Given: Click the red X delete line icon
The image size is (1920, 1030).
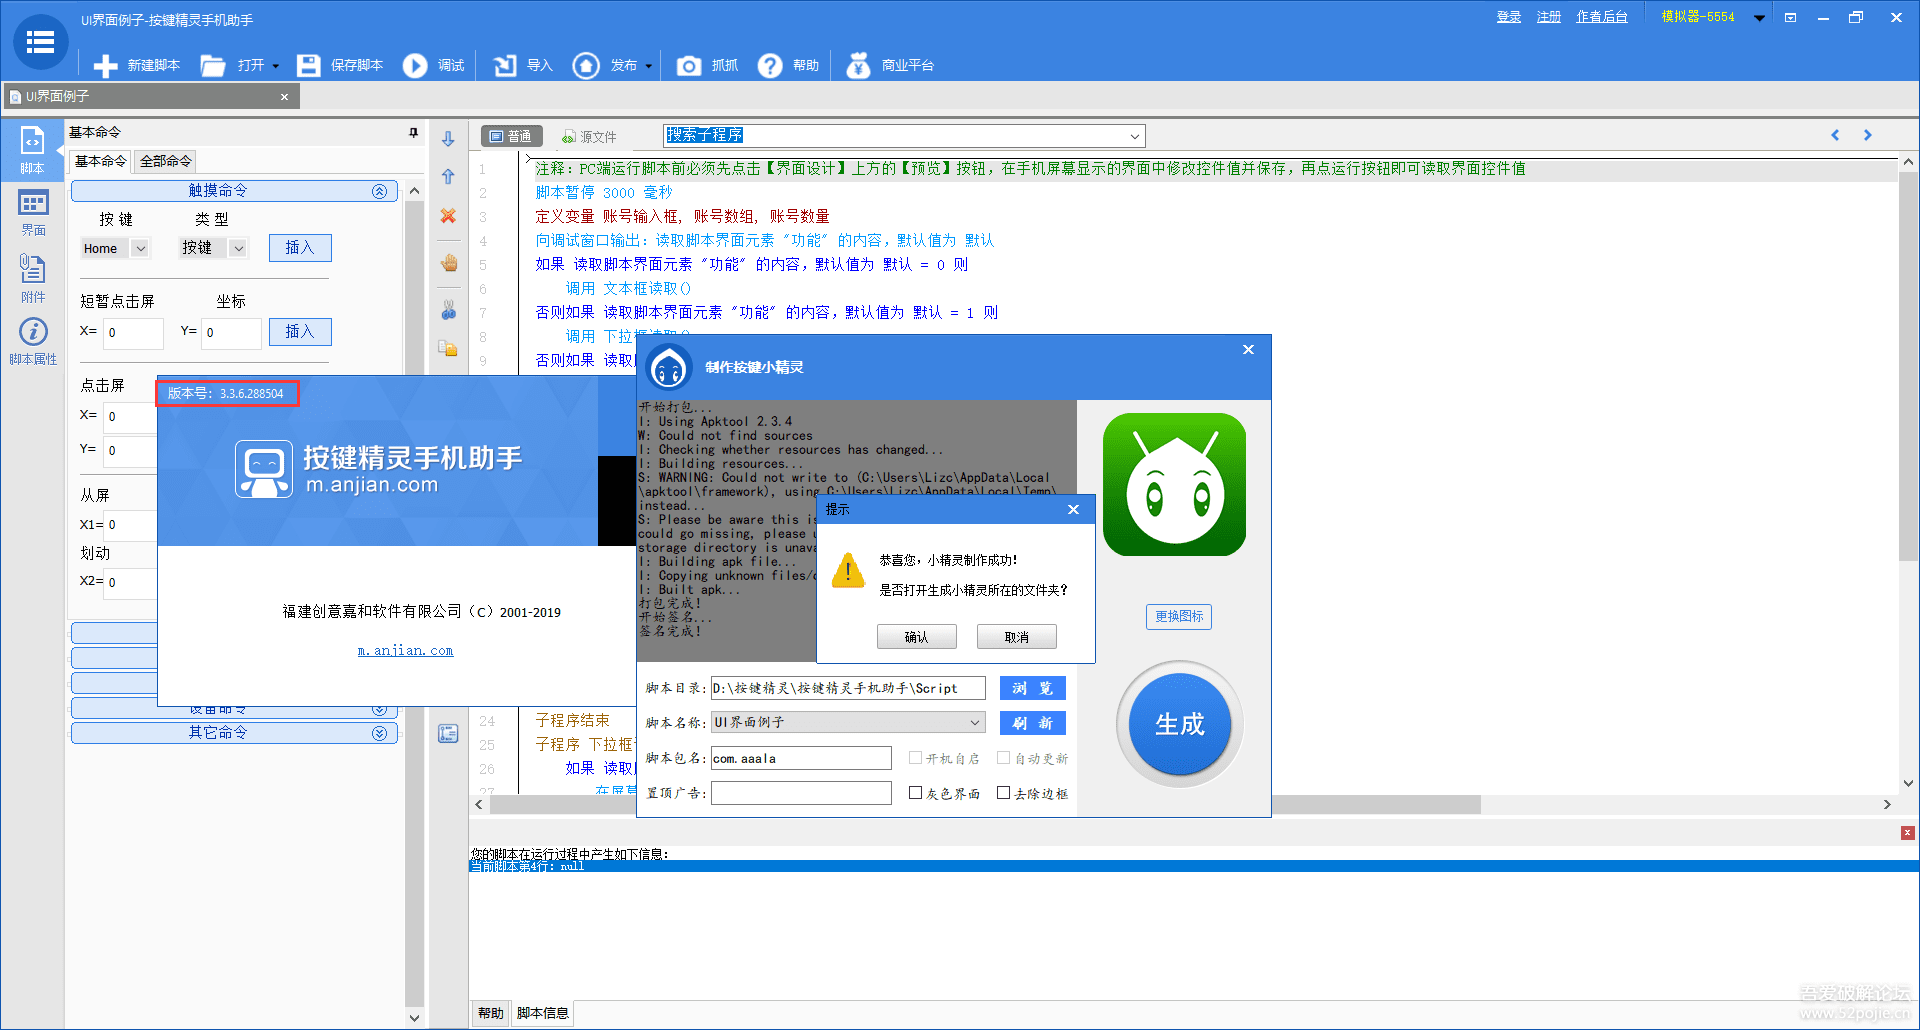Looking at the screenshot, I should [x=448, y=216].
